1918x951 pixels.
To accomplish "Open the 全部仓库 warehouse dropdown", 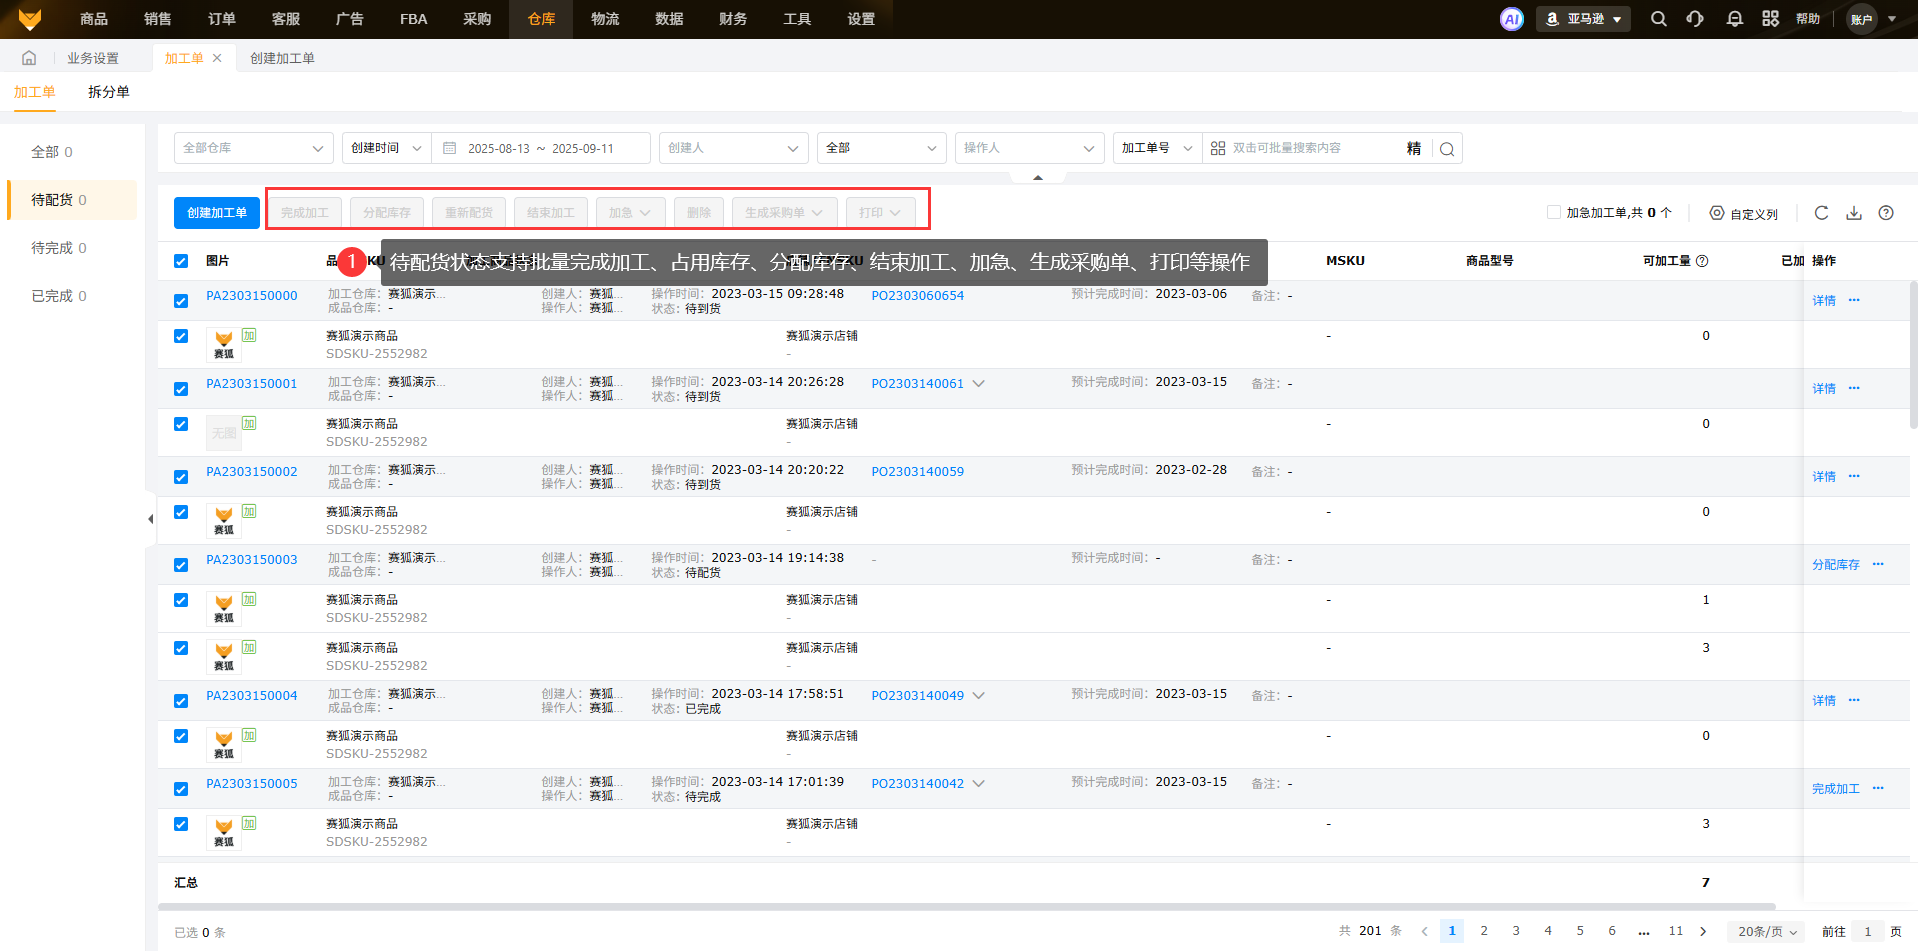I will 253,148.
